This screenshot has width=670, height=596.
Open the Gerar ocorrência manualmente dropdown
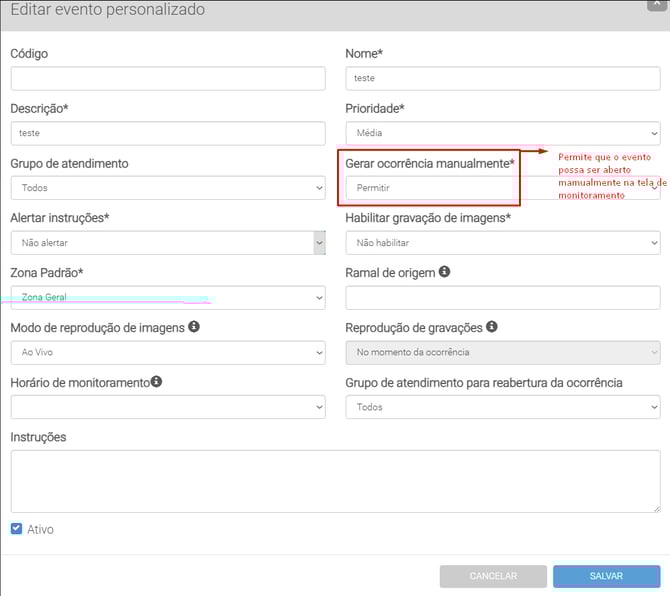point(430,188)
